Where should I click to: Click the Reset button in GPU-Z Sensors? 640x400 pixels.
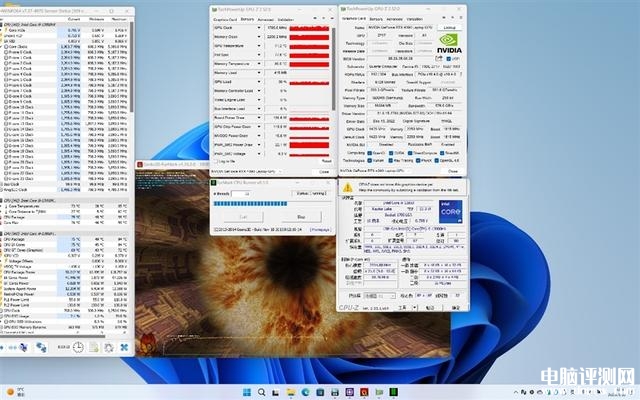click(x=326, y=161)
